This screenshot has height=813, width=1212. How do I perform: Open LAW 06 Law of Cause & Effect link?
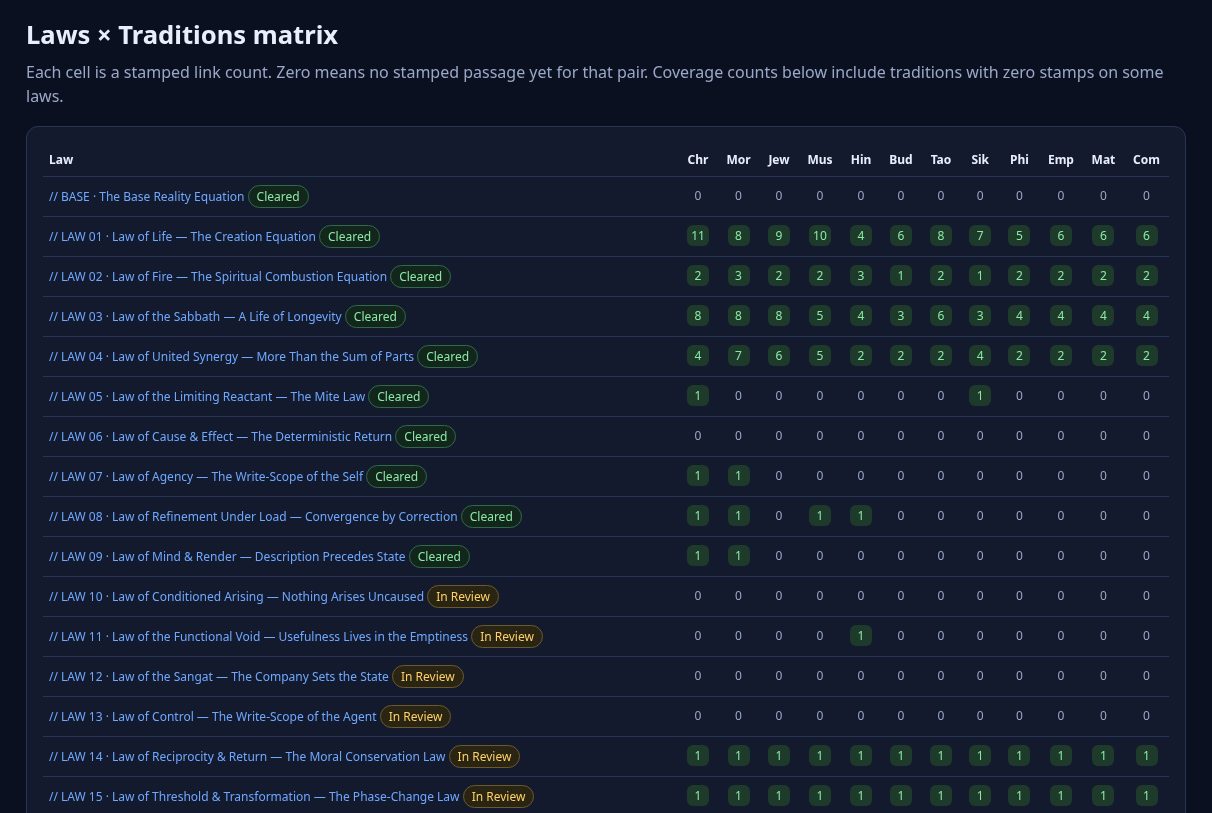pyautogui.click(x=220, y=437)
